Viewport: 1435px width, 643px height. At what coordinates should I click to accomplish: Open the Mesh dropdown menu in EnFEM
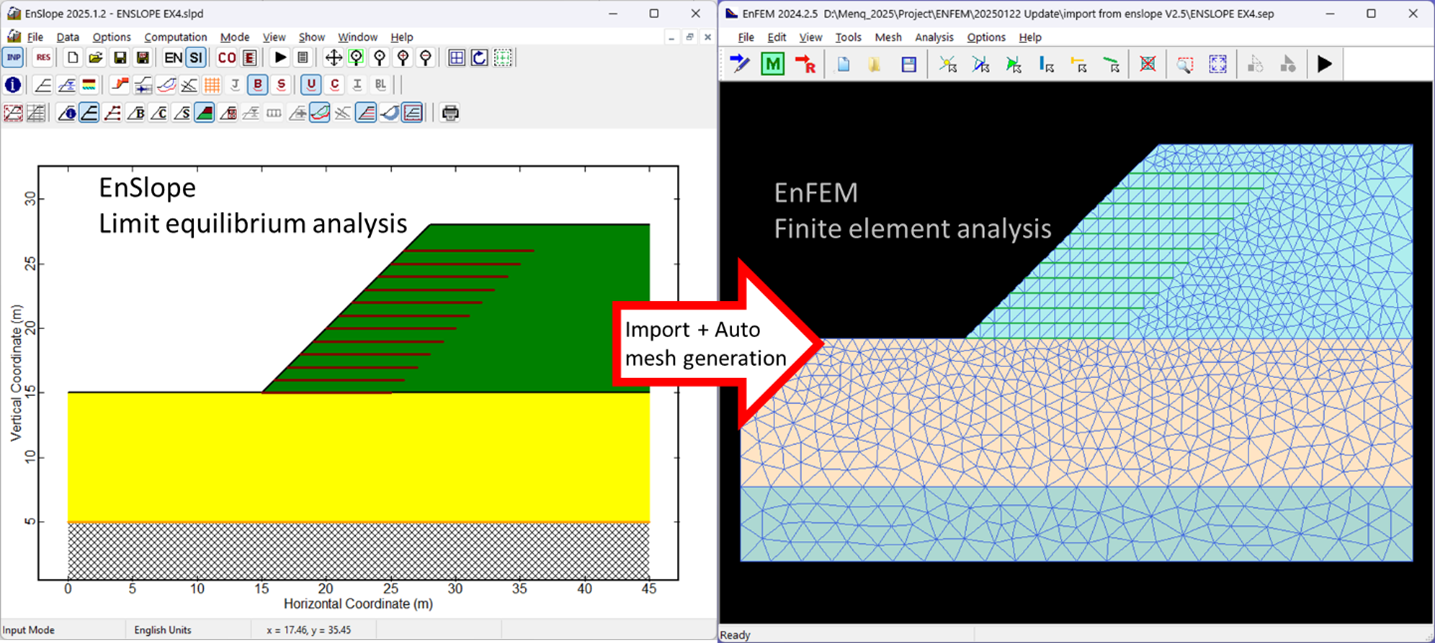click(888, 37)
